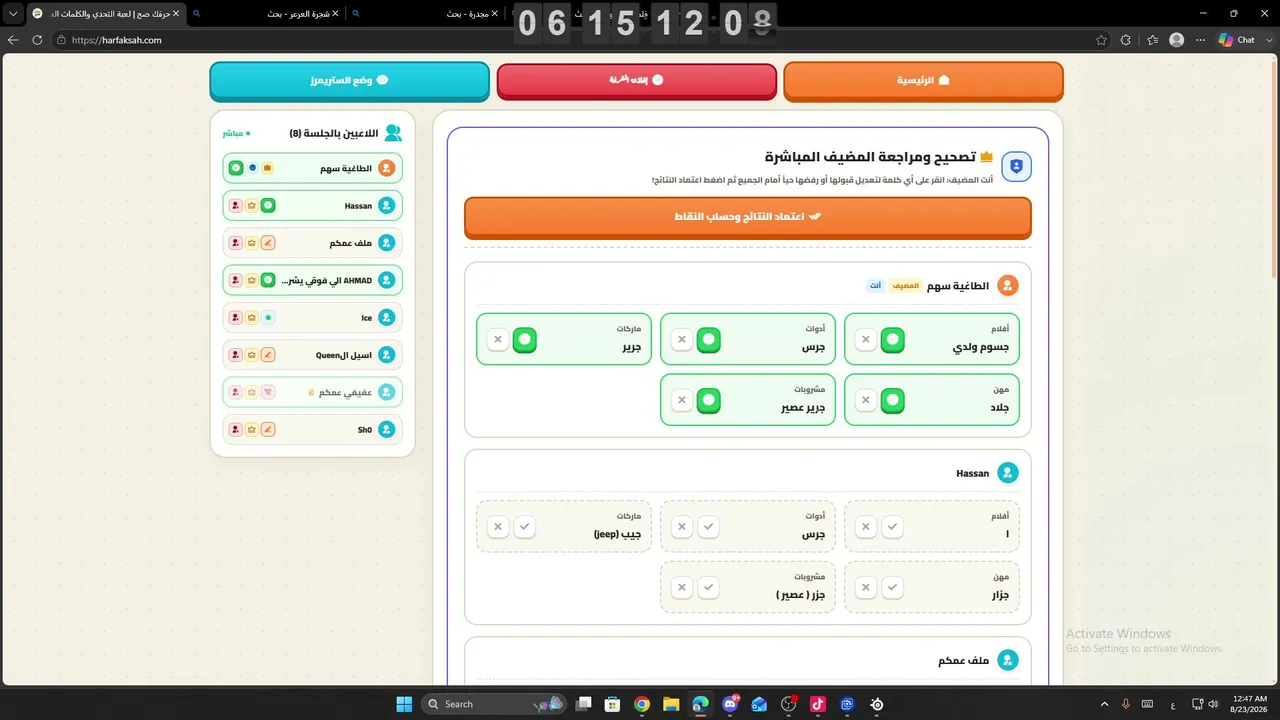Click مباشر live indicator

(x=236, y=133)
